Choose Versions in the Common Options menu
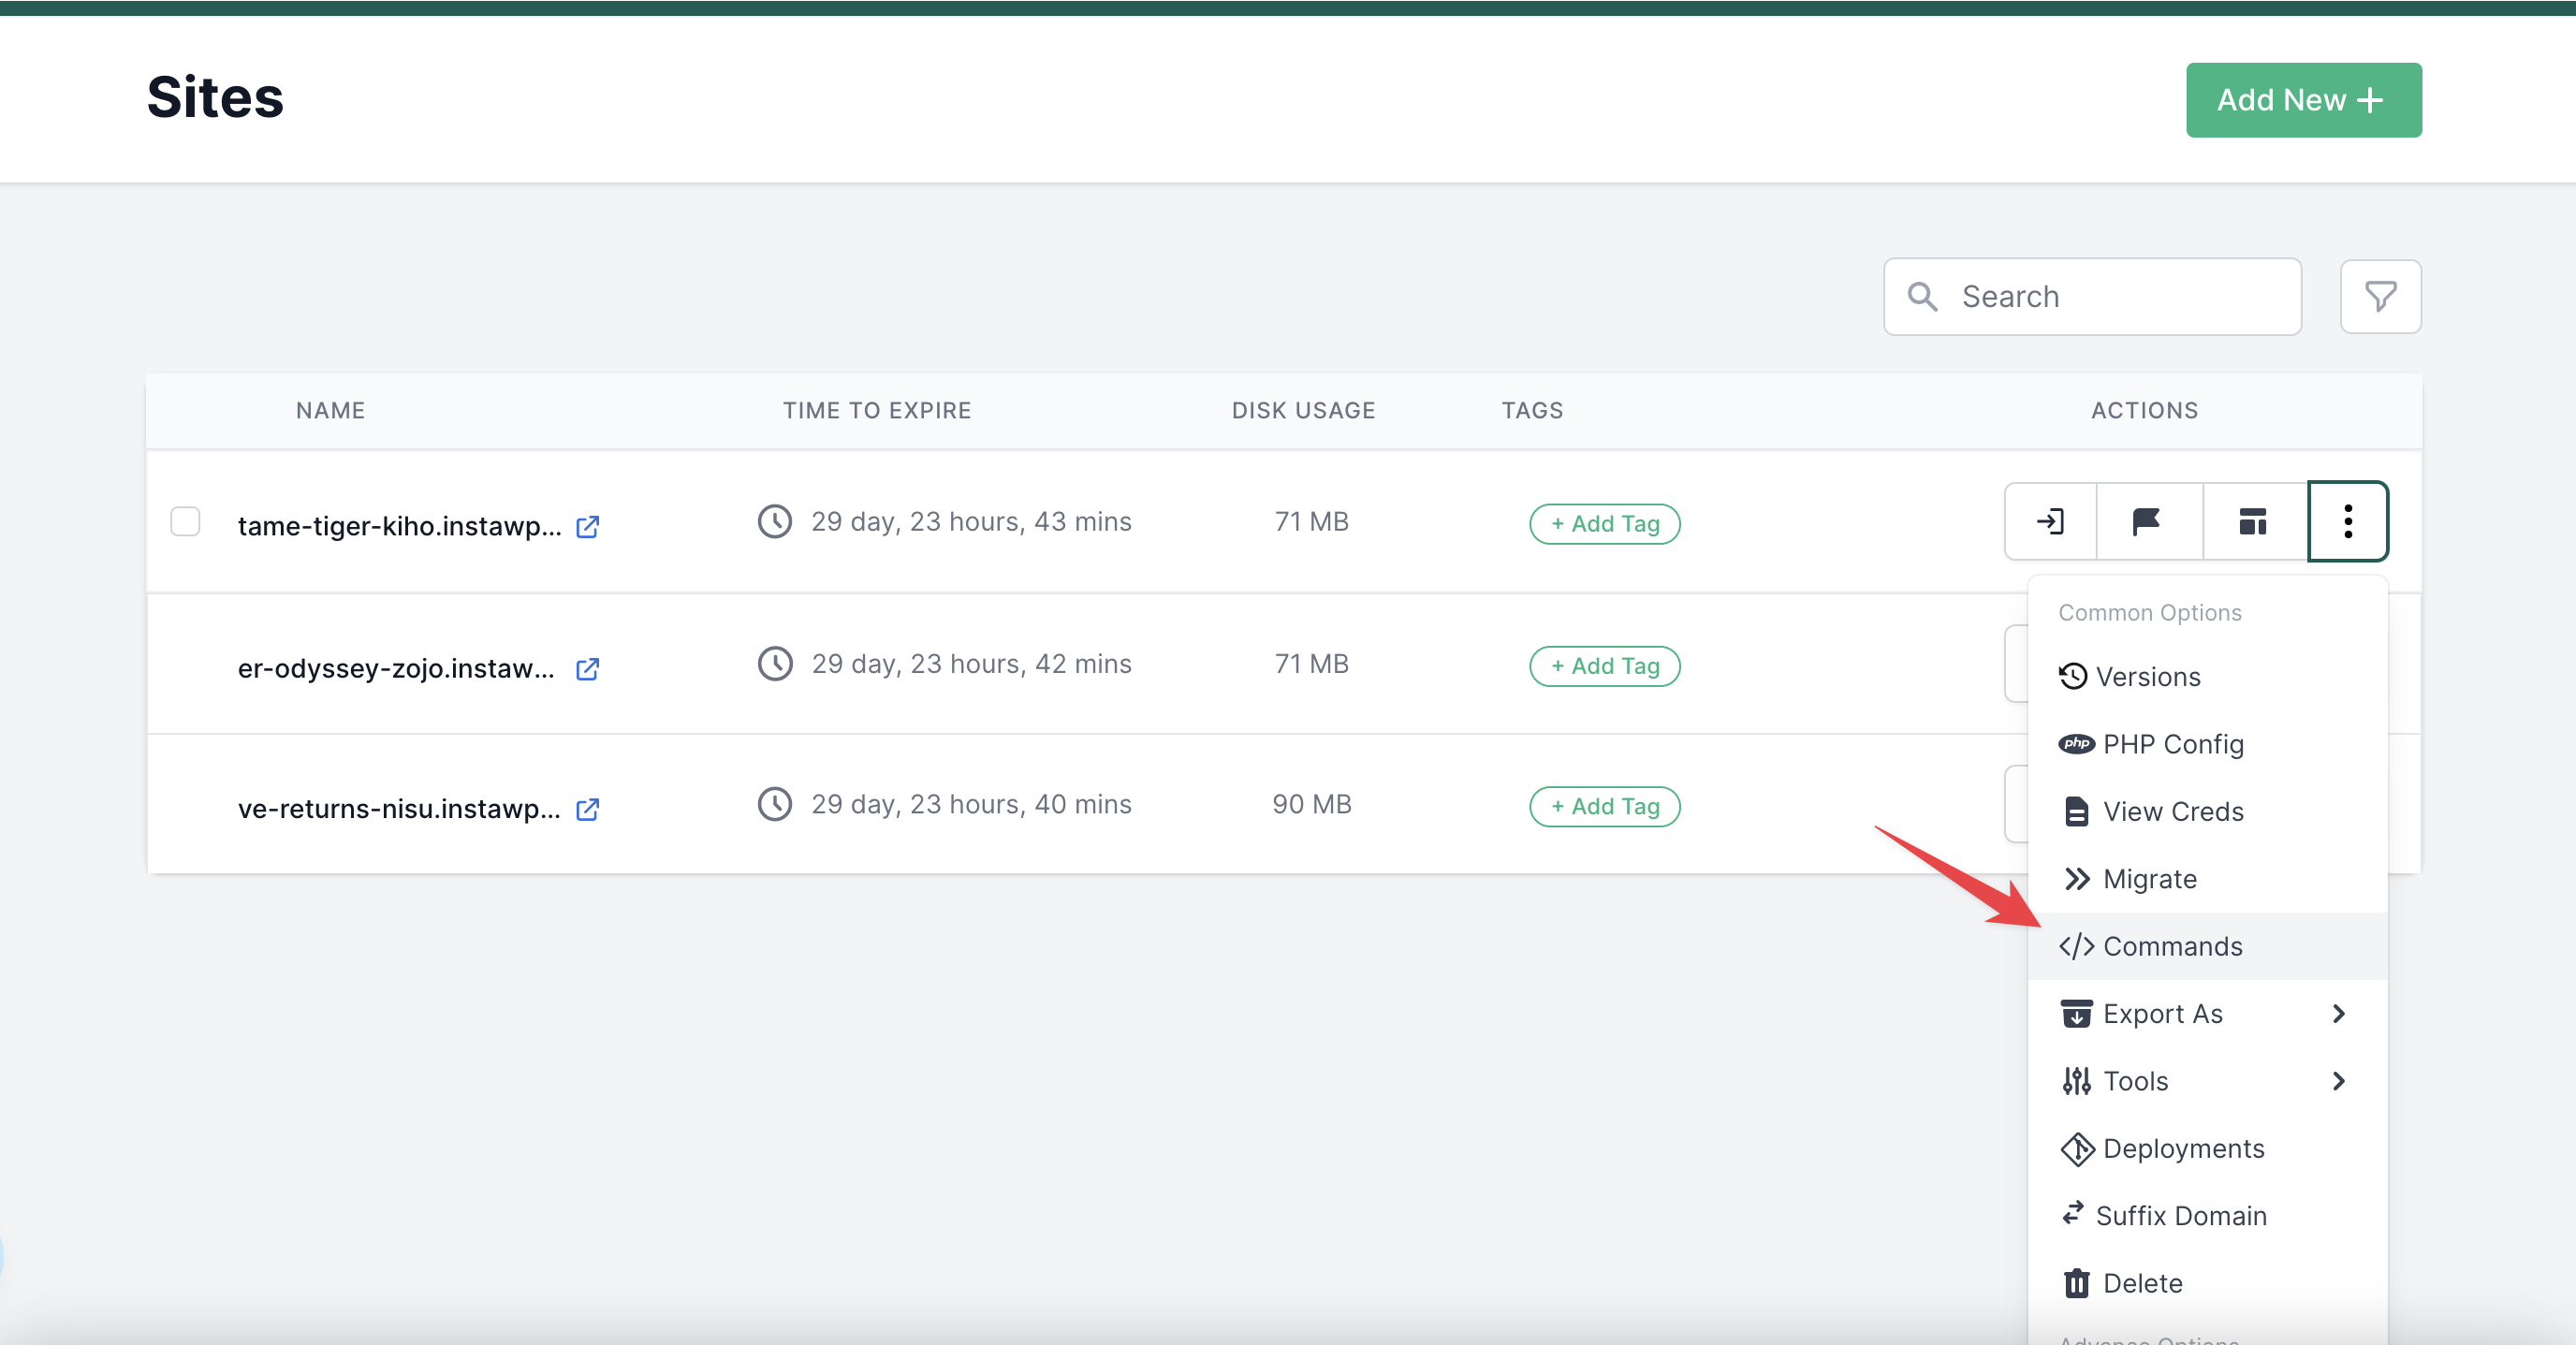Viewport: 2576px width, 1345px height. (2146, 676)
